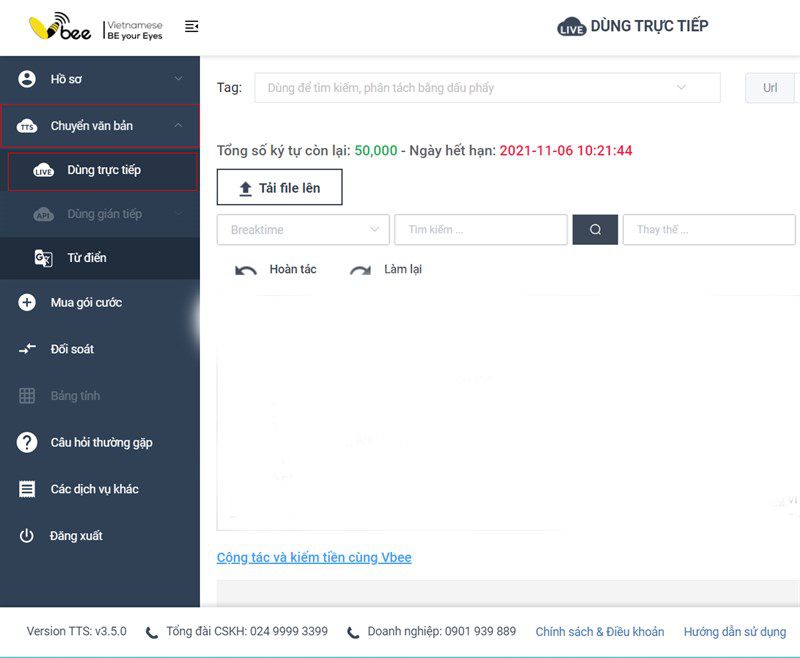Click the magnifier search button
Viewport: 800px width, 658px height.
click(x=595, y=230)
